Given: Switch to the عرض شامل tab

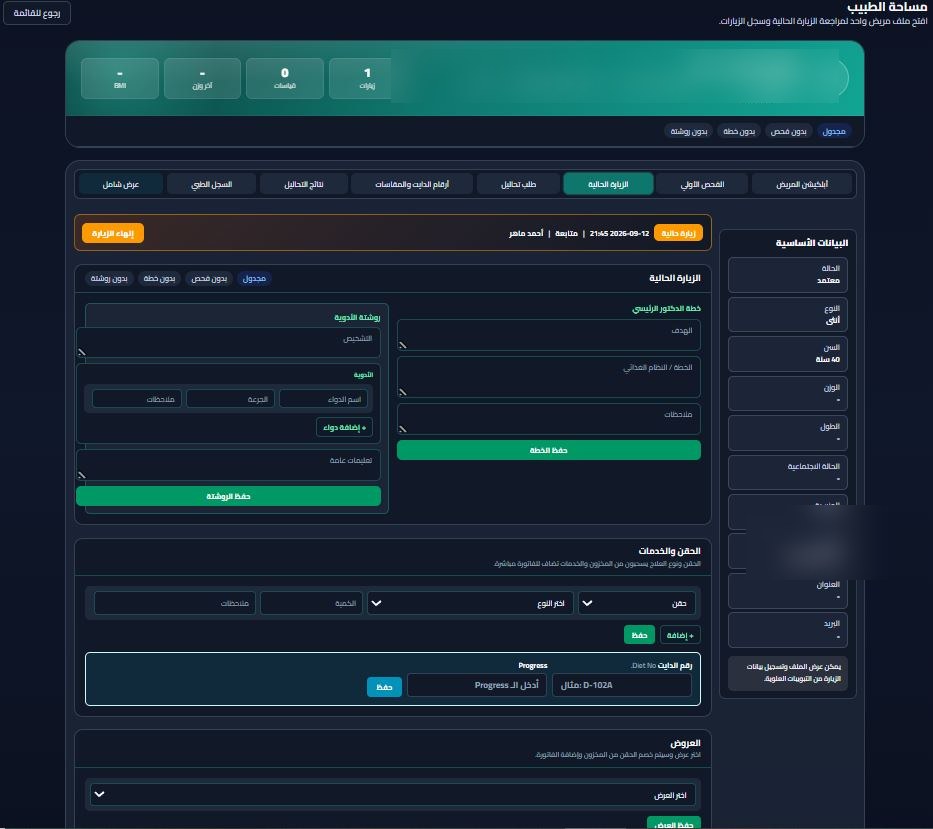Looking at the screenshot, I should pyautogui.click(x=121, y=184).
